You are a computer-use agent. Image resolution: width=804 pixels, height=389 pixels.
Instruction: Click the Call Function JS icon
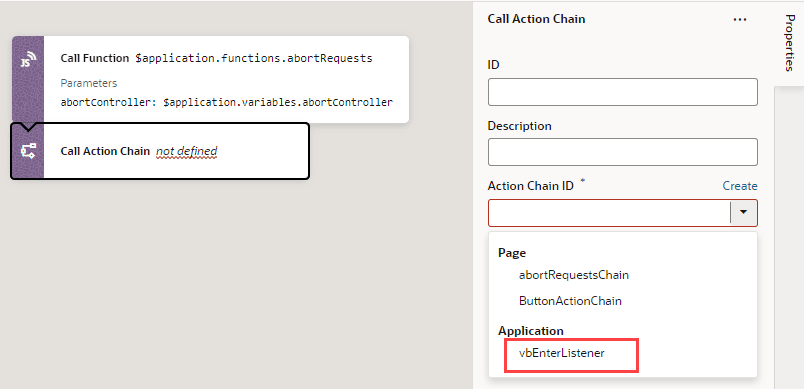28,59
